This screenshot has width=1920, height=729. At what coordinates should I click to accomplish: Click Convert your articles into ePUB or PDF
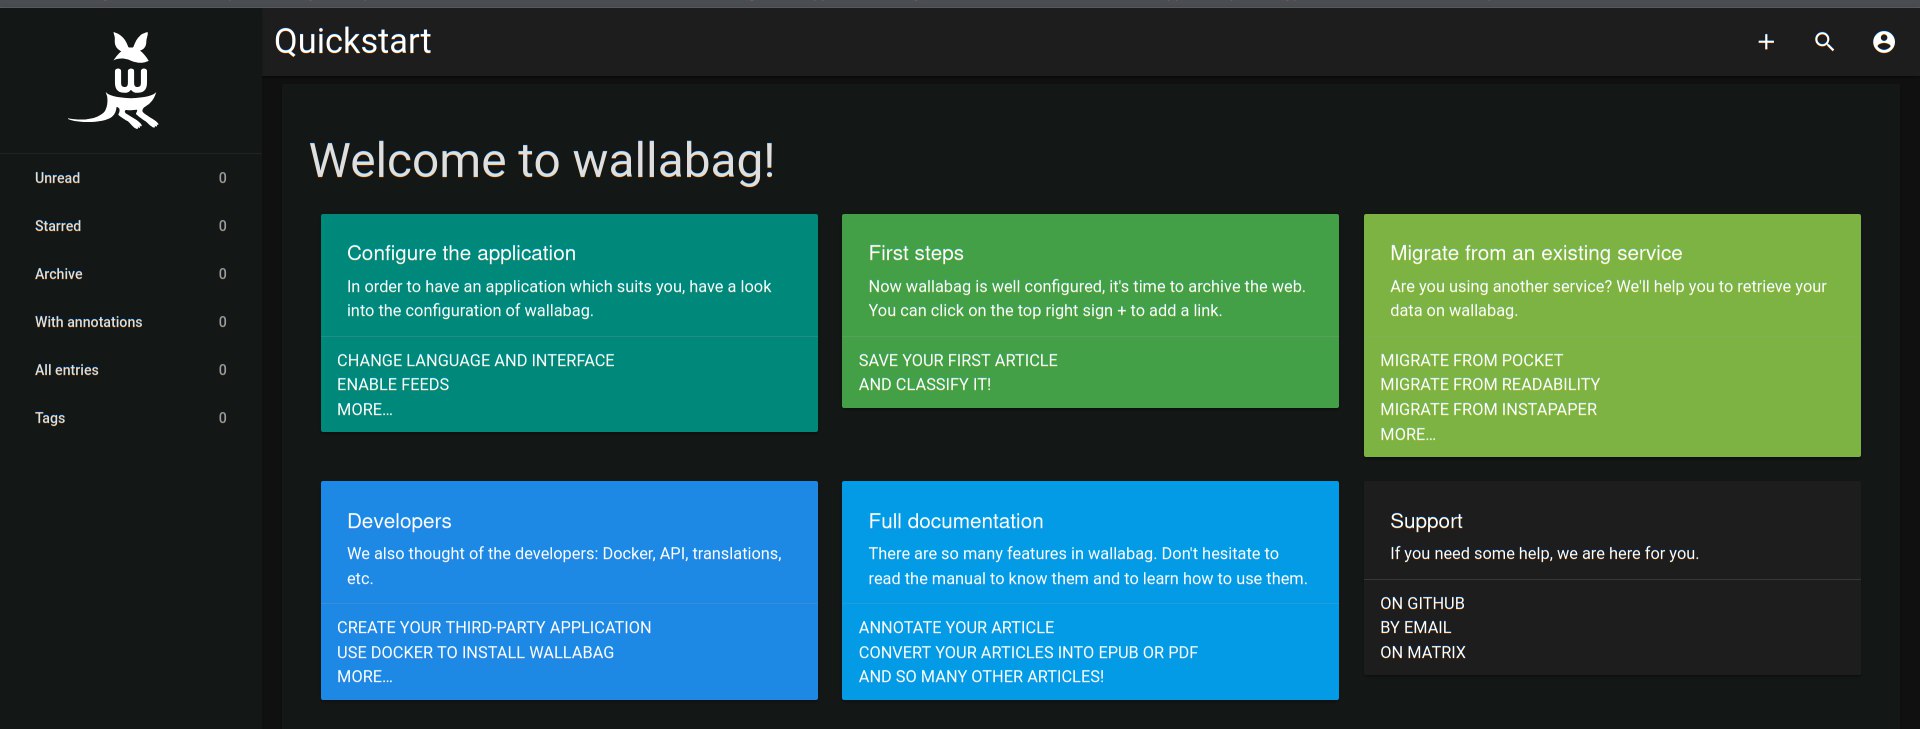[1028, 653]
